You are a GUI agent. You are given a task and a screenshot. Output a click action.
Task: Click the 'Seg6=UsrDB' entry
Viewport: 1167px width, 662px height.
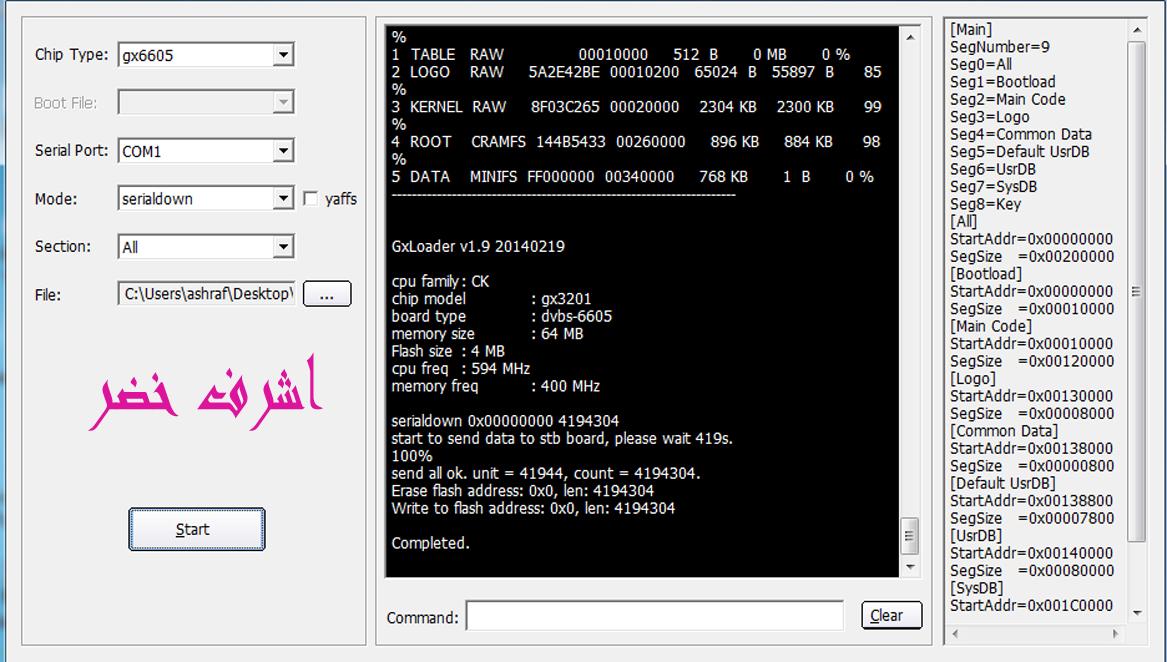(x=992, y=169)
